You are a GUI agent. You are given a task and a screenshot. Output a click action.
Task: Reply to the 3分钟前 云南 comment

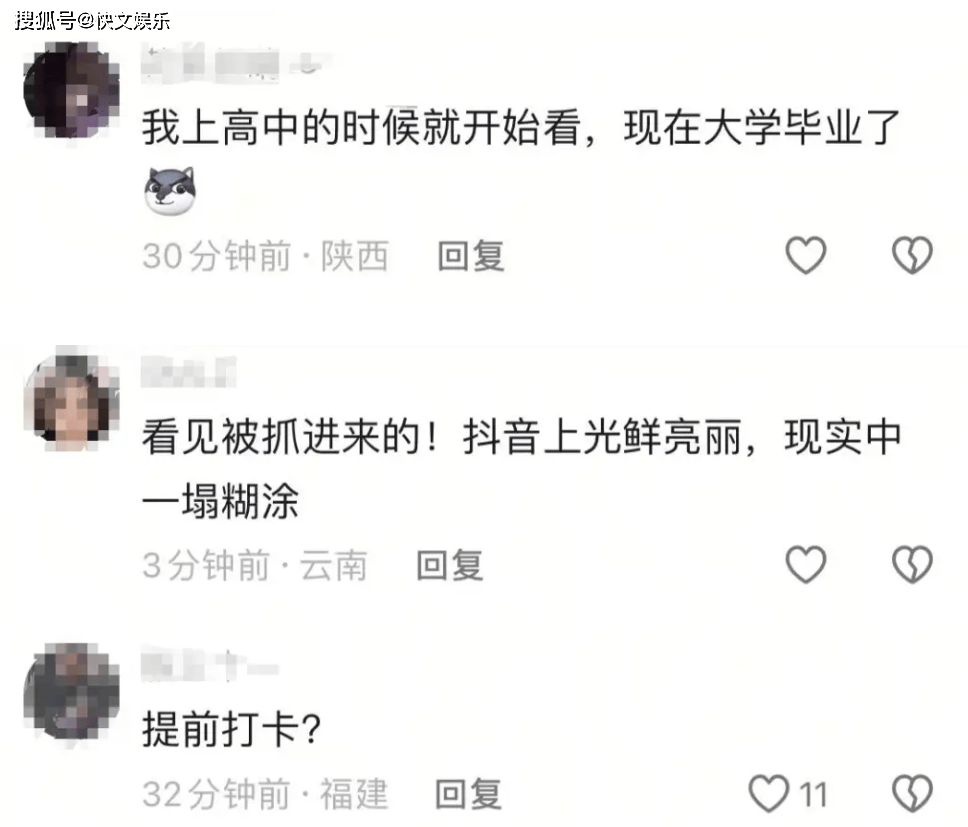coord(449,565)
